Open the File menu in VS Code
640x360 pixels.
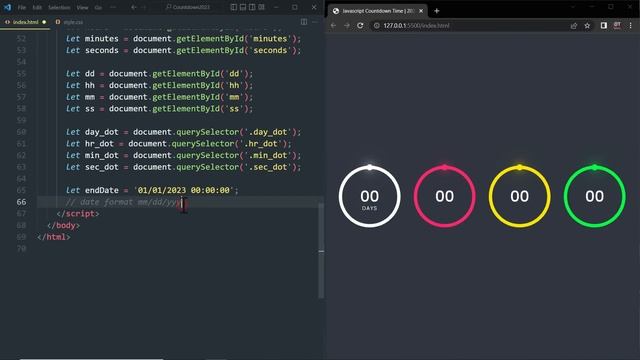coord(22,7)
